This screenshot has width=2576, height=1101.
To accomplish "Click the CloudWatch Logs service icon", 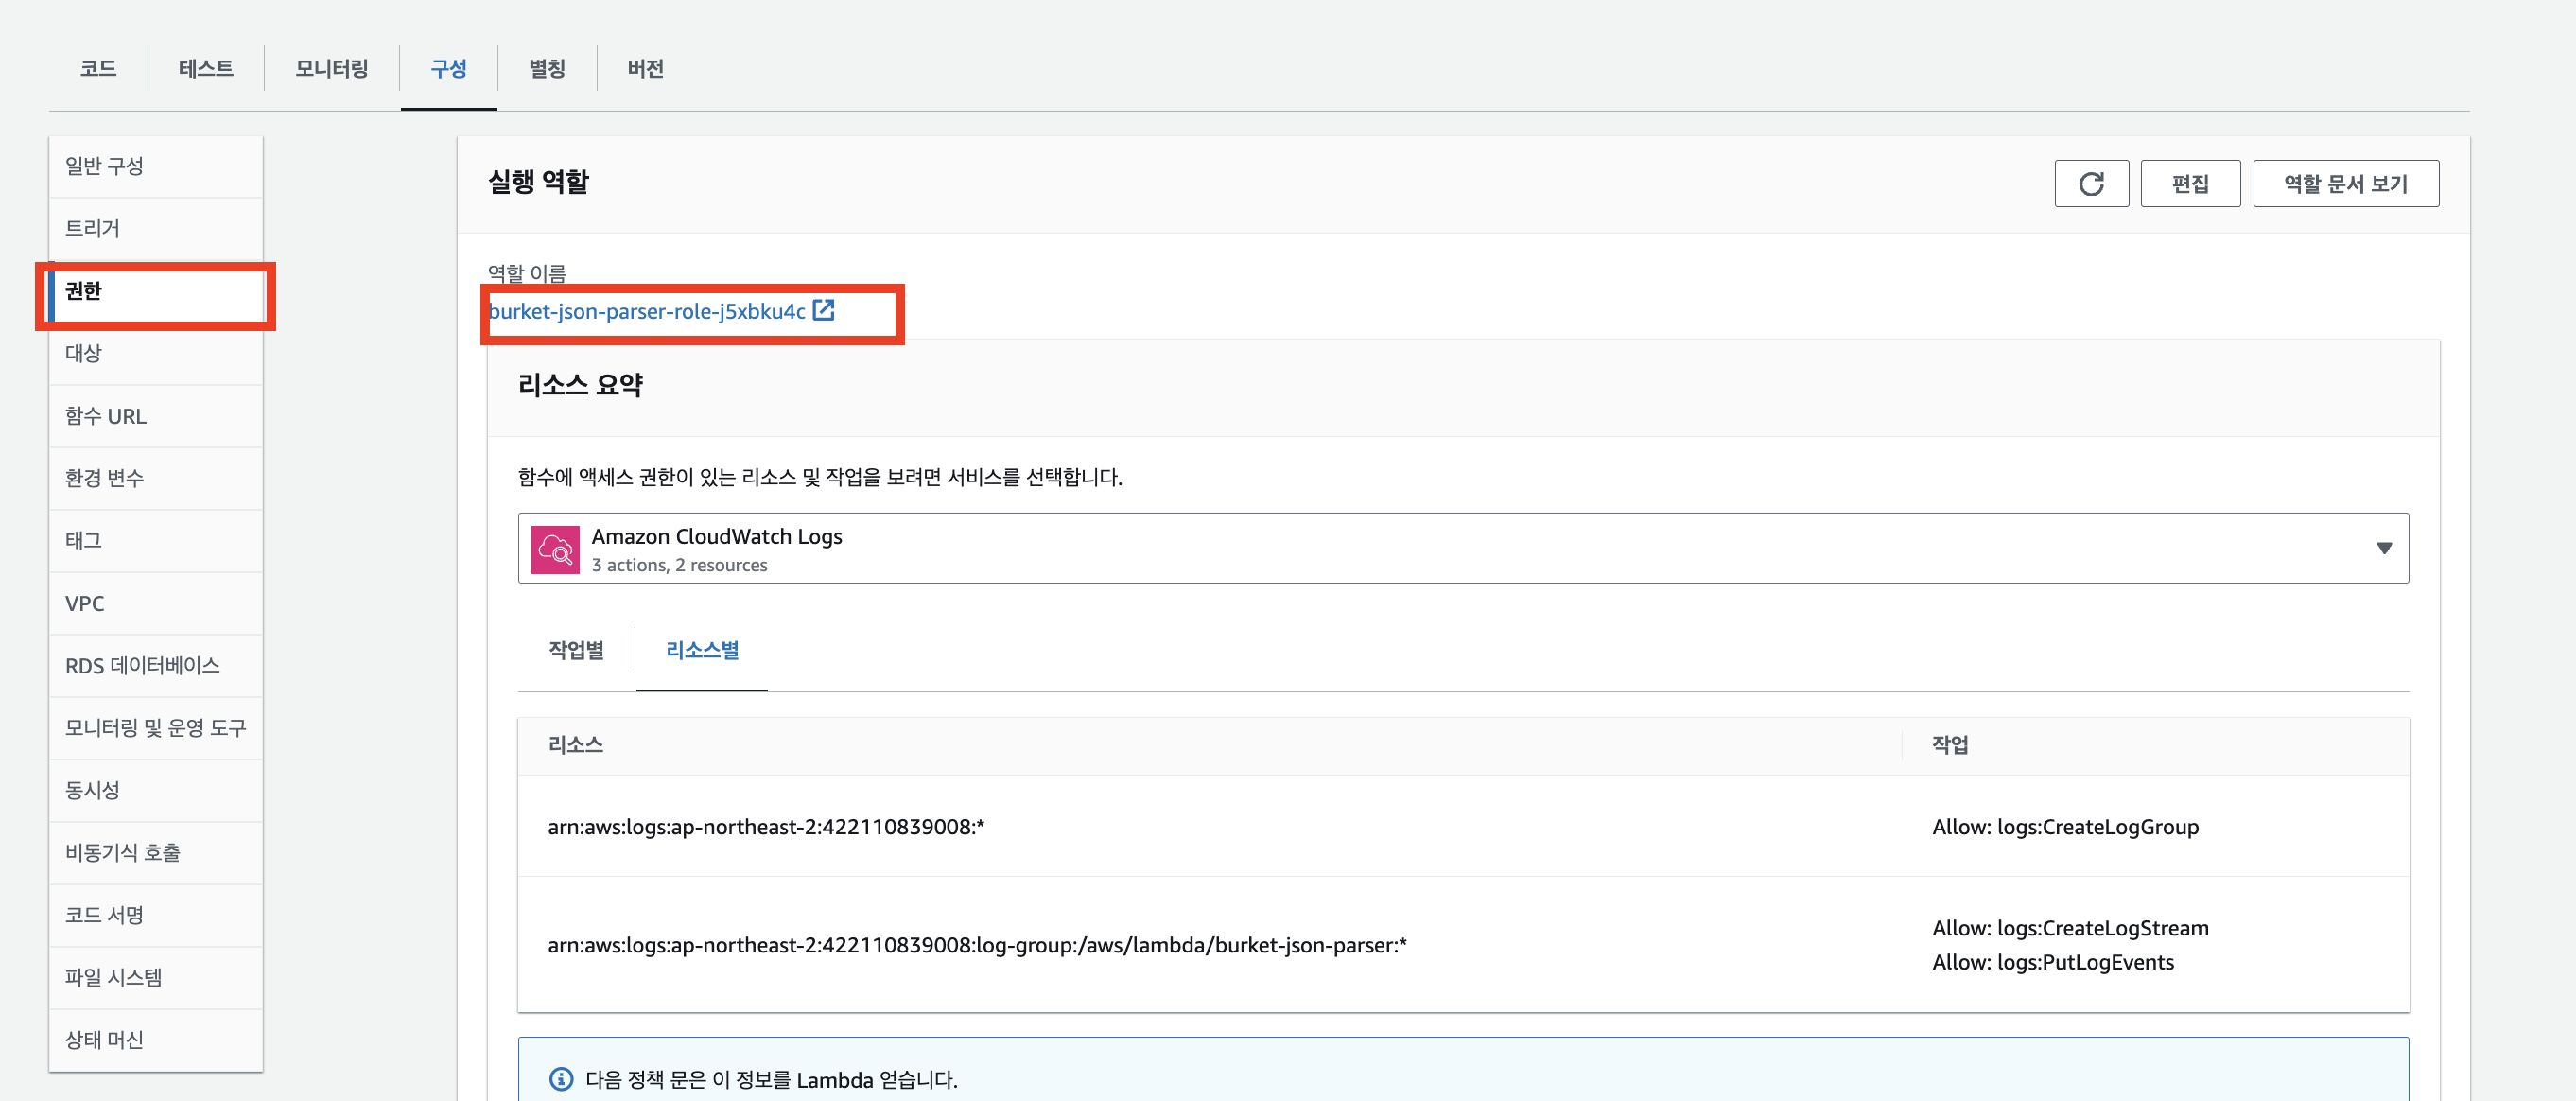I will 555,549.
